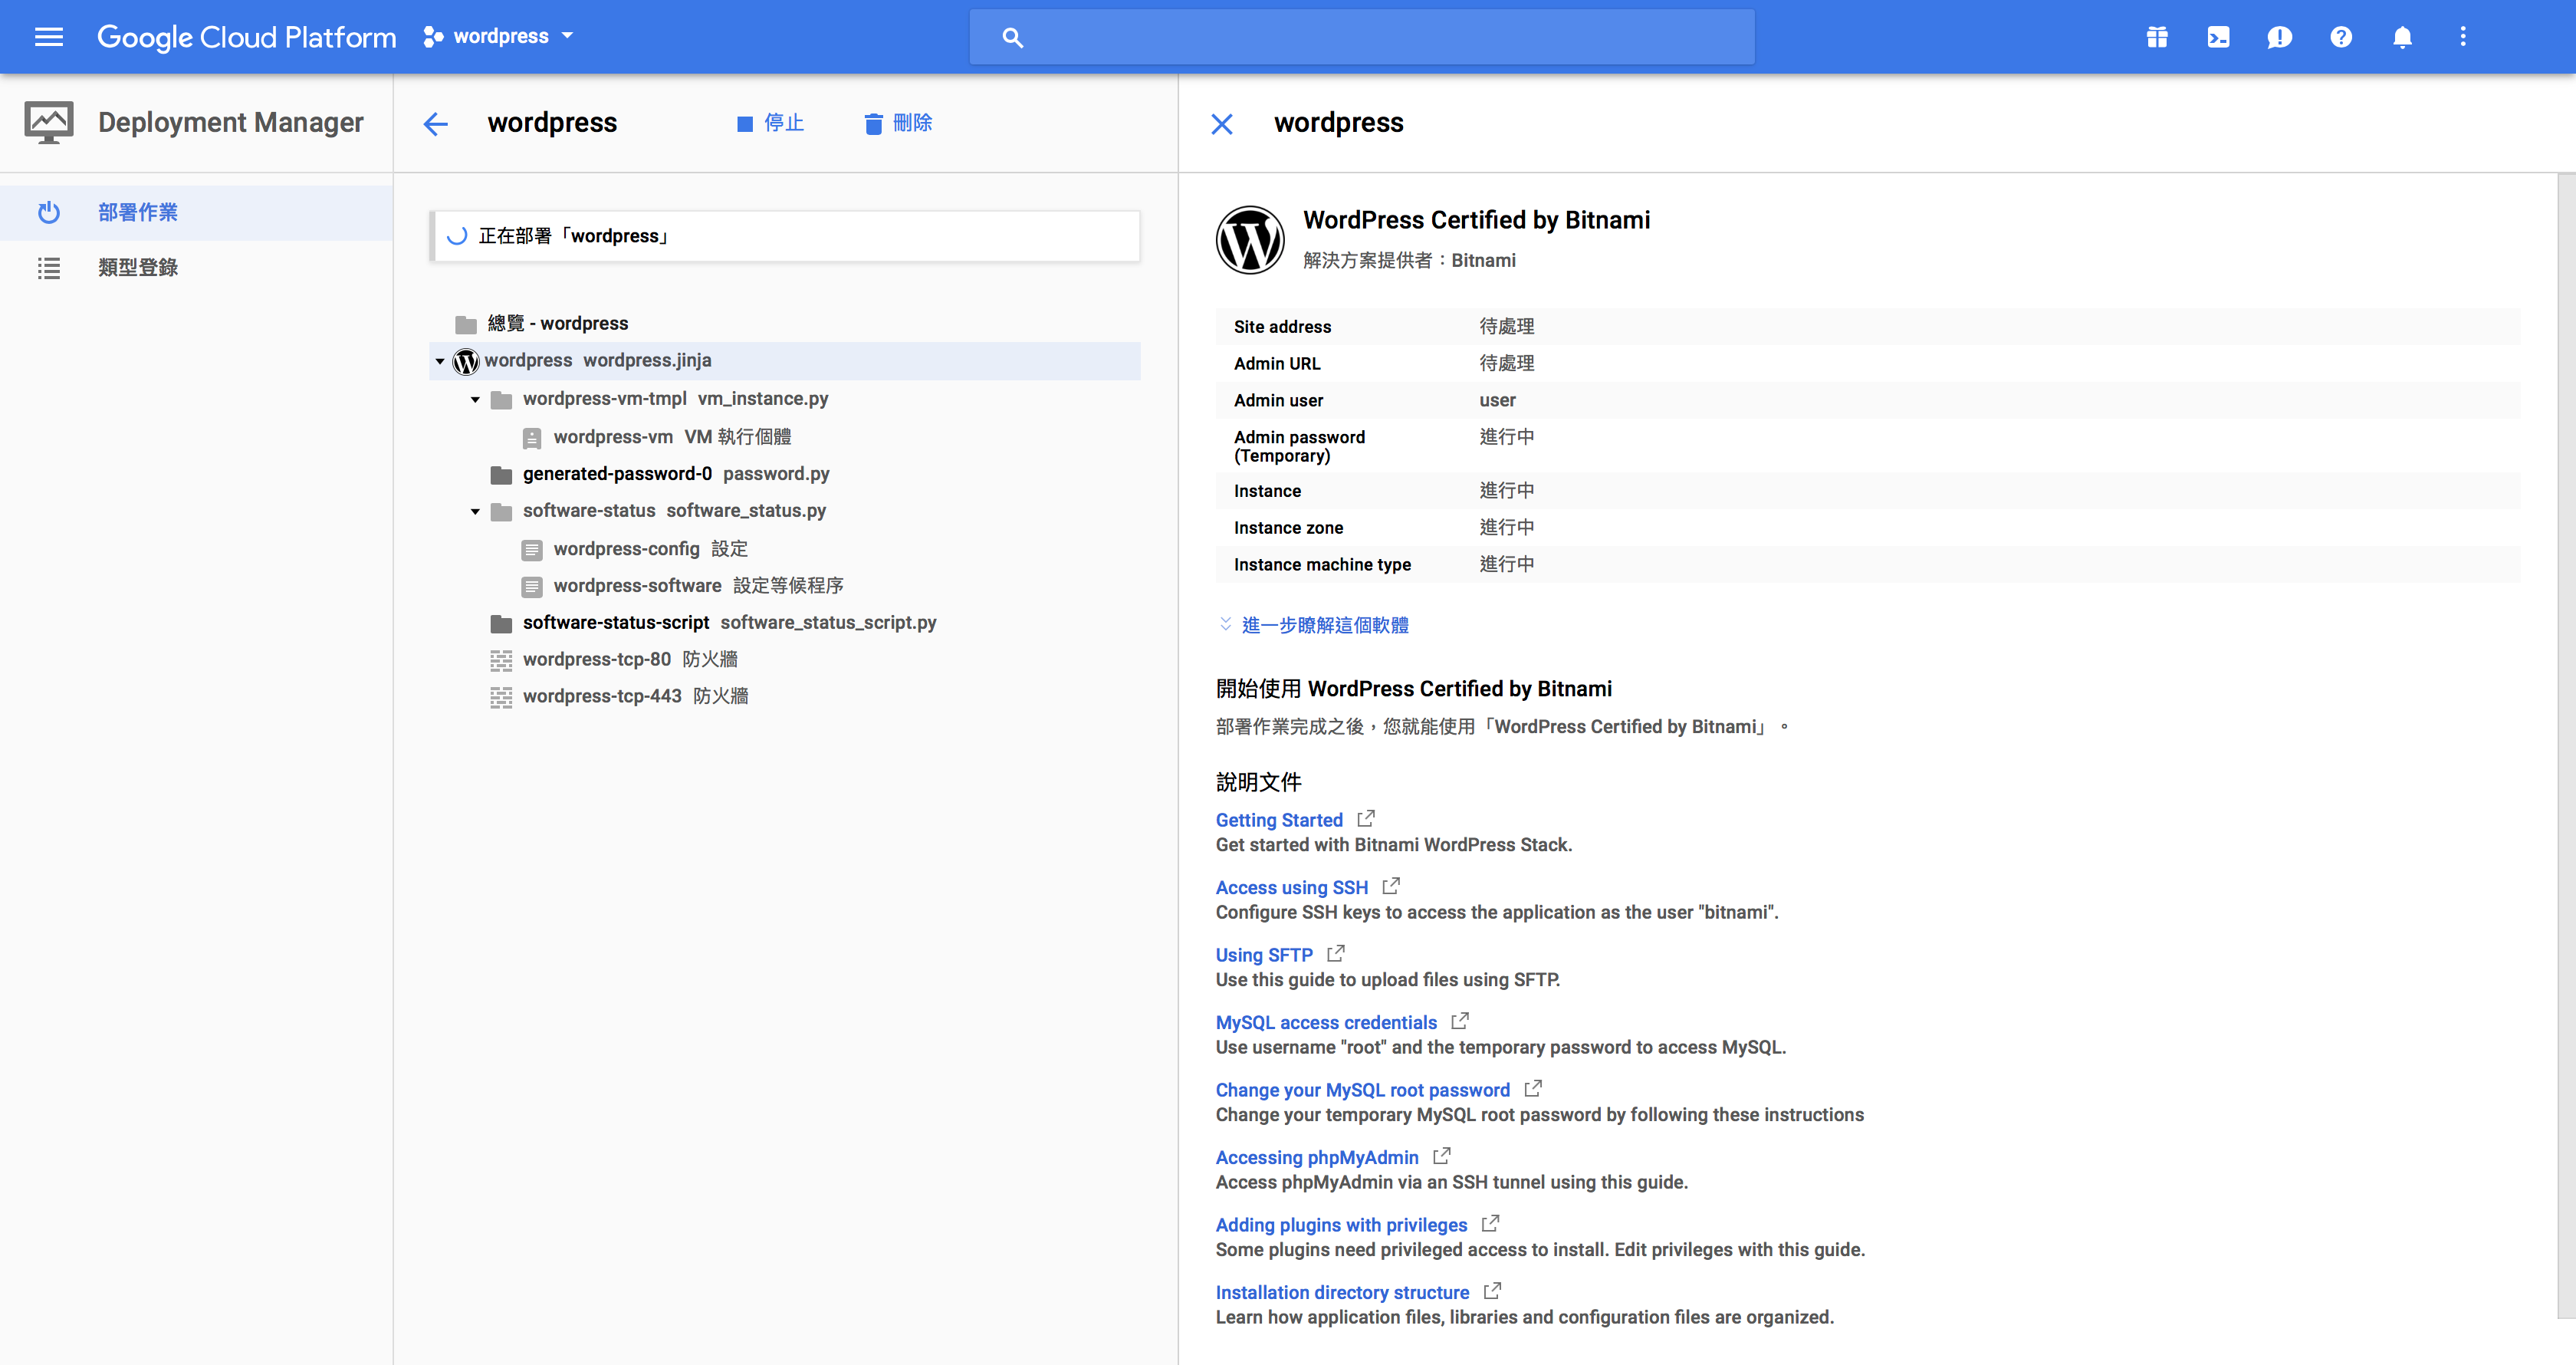This screenshot has width=2576, height=1365.
Task: Show notifications bell
Action: [2402, 37]
